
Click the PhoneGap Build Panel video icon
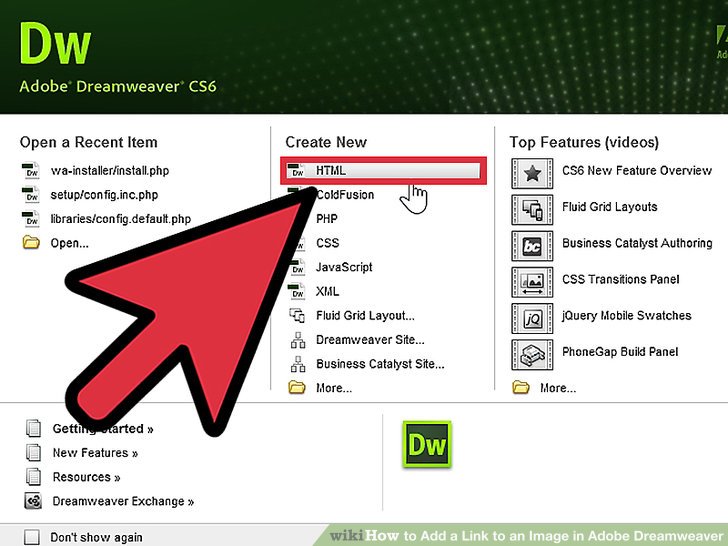point(532,352)
